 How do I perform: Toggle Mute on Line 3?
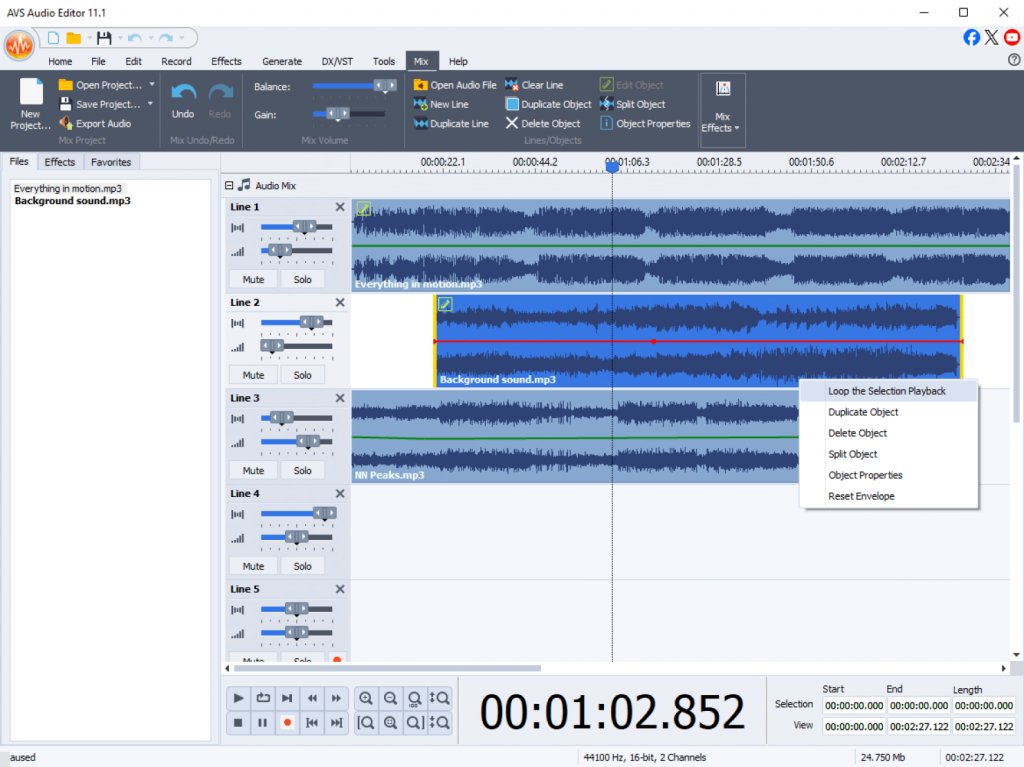[253, 470]
